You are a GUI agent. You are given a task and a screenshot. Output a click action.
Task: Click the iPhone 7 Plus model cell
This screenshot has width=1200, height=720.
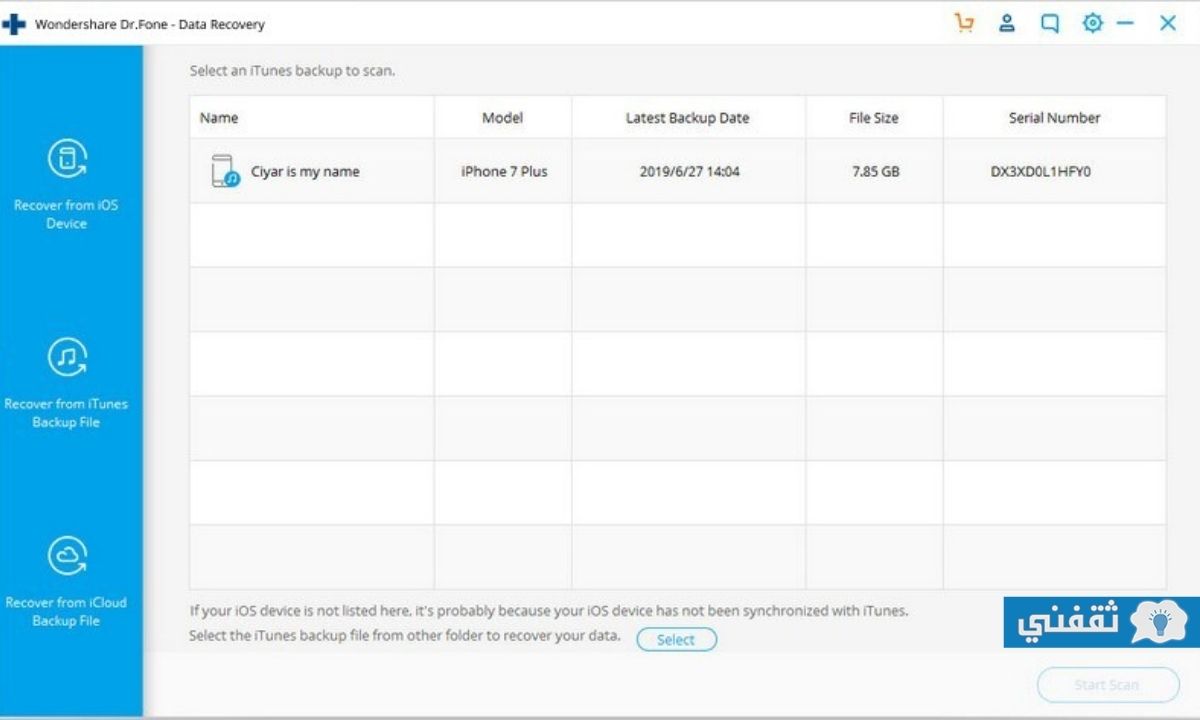point(504,171)
